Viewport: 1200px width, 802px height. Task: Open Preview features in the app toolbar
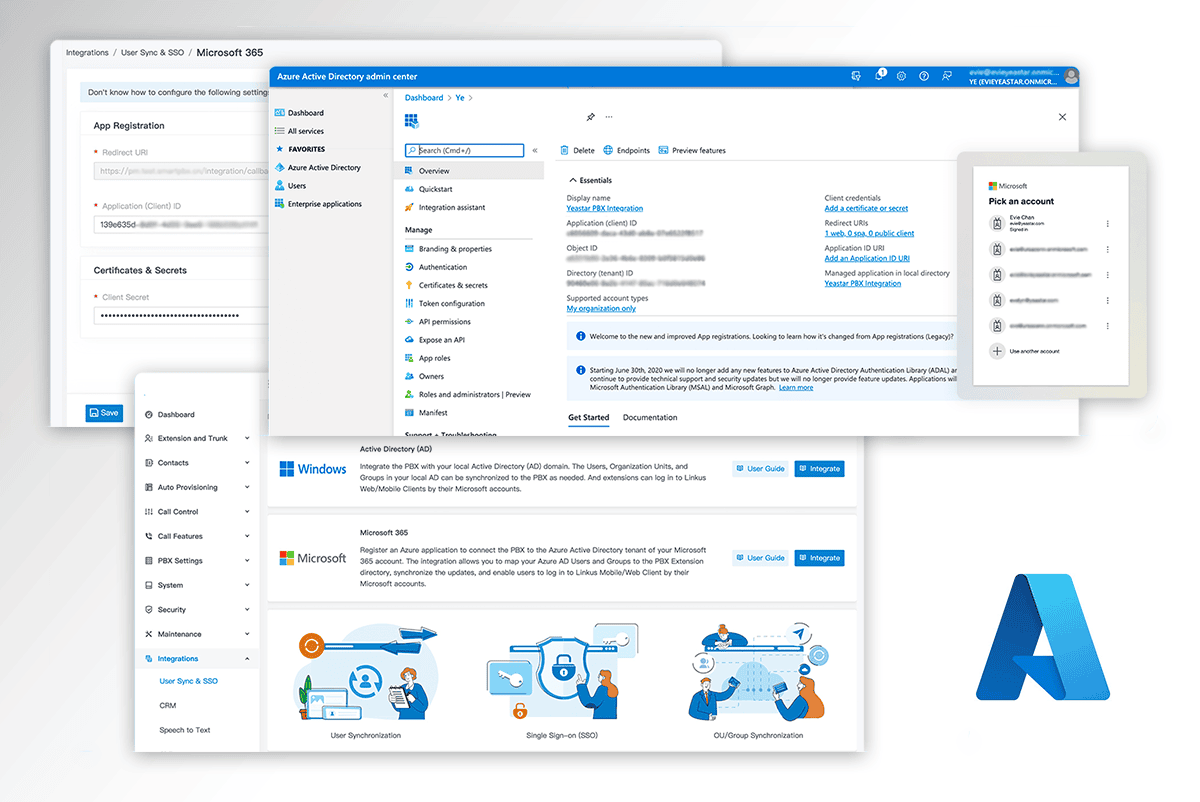pos(692,151)
